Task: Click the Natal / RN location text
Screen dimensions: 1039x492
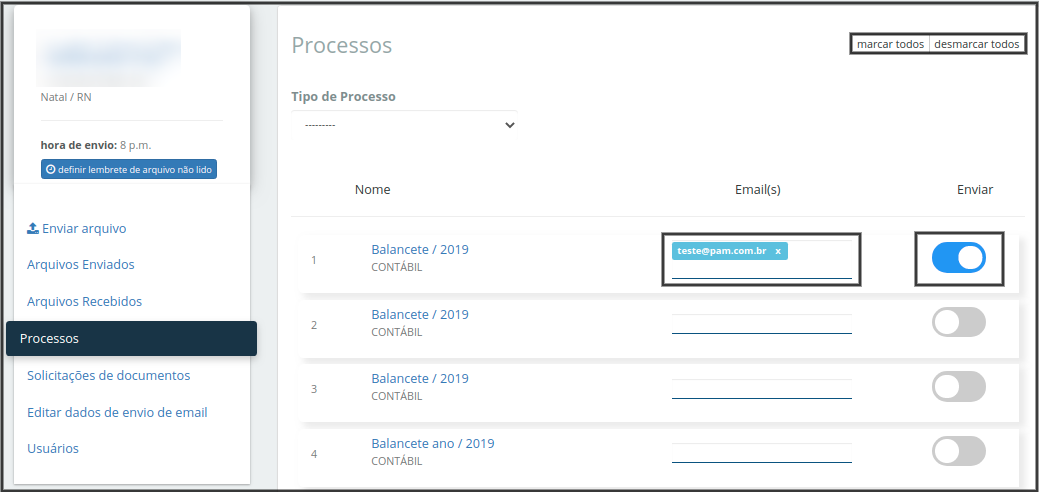Action: [x=66, y=97]
